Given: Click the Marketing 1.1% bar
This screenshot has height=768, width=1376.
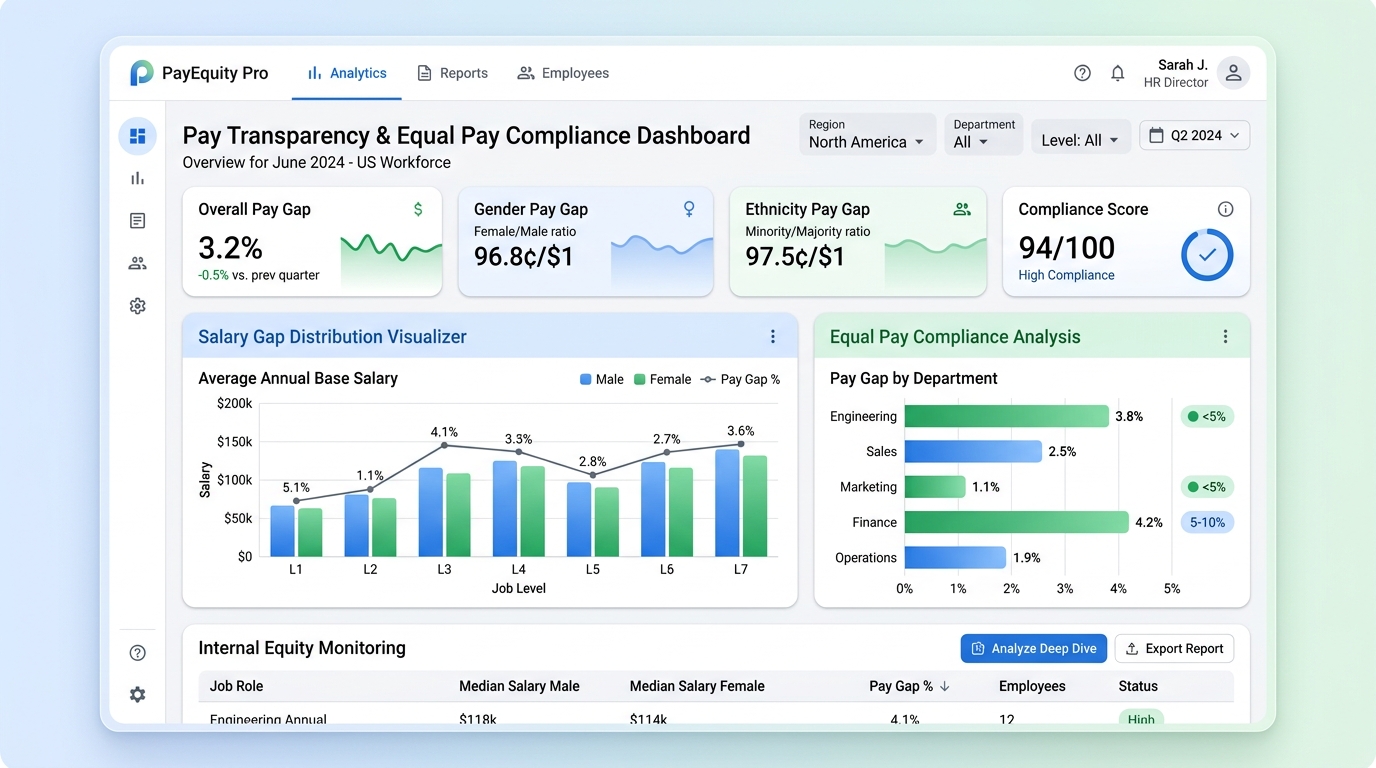Looking at the screenshot, I should [935, 487].
